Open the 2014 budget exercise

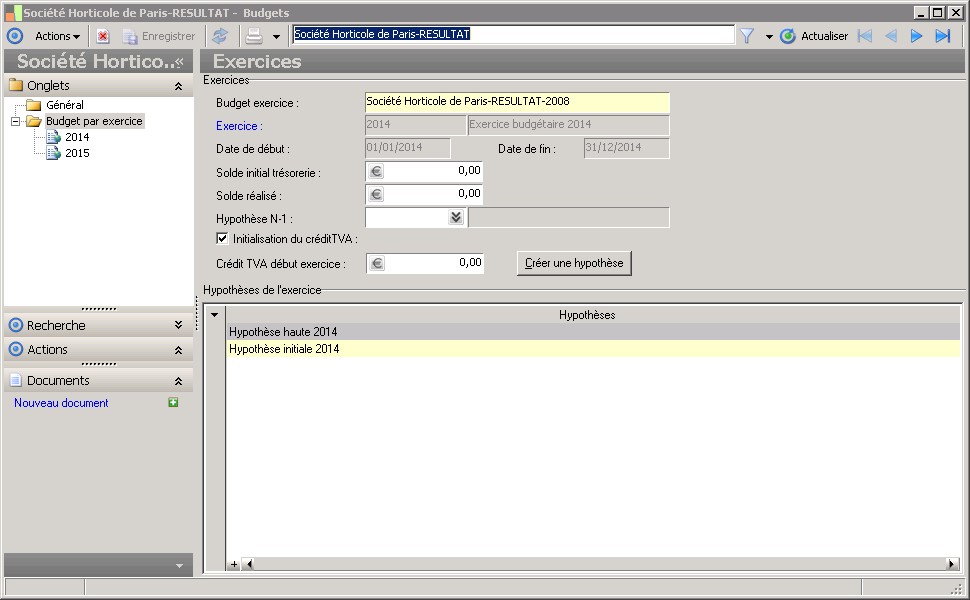pos(77,137)
